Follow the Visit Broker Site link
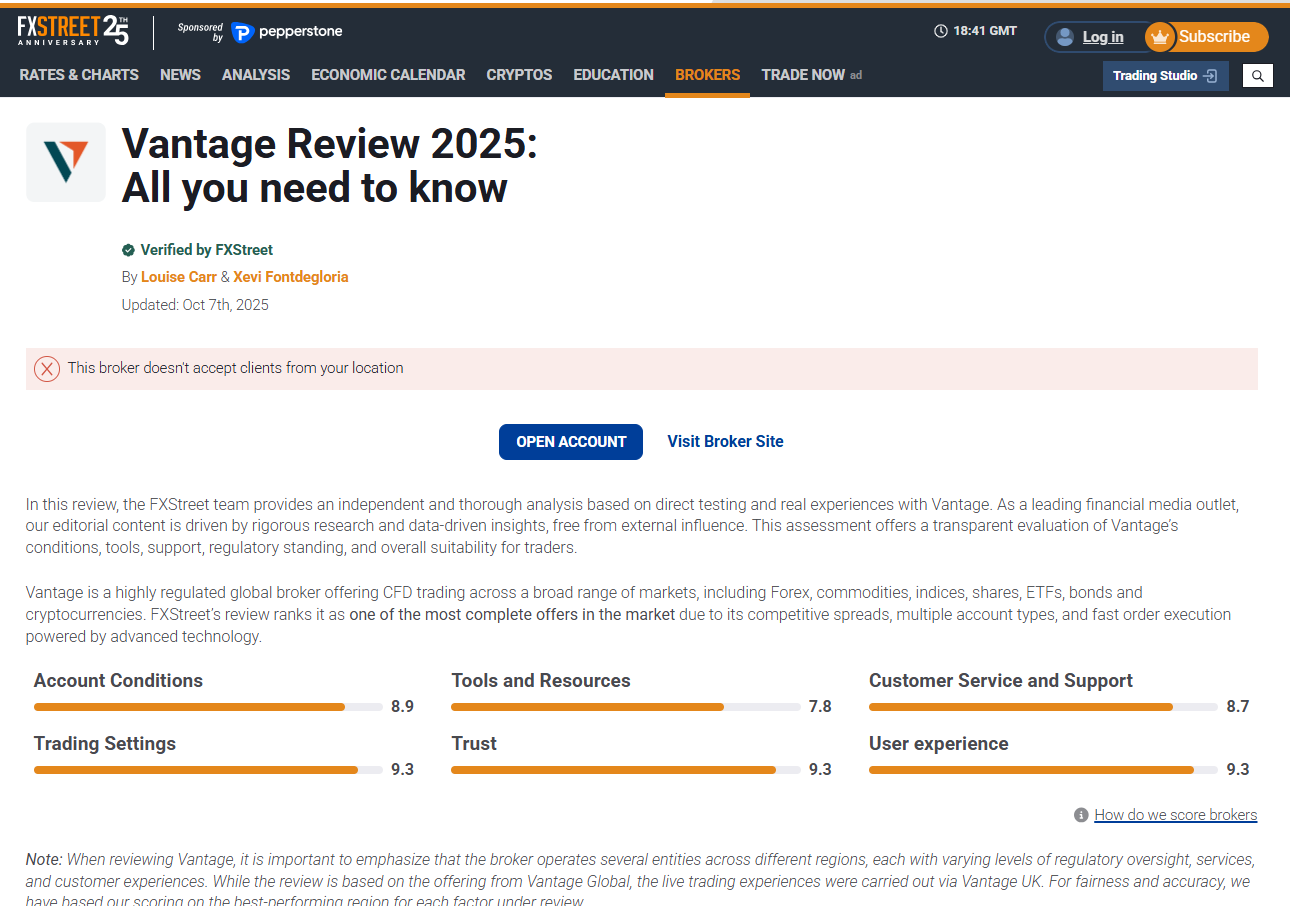Viewport: 1290px width, 906px height. coord(725,442)
